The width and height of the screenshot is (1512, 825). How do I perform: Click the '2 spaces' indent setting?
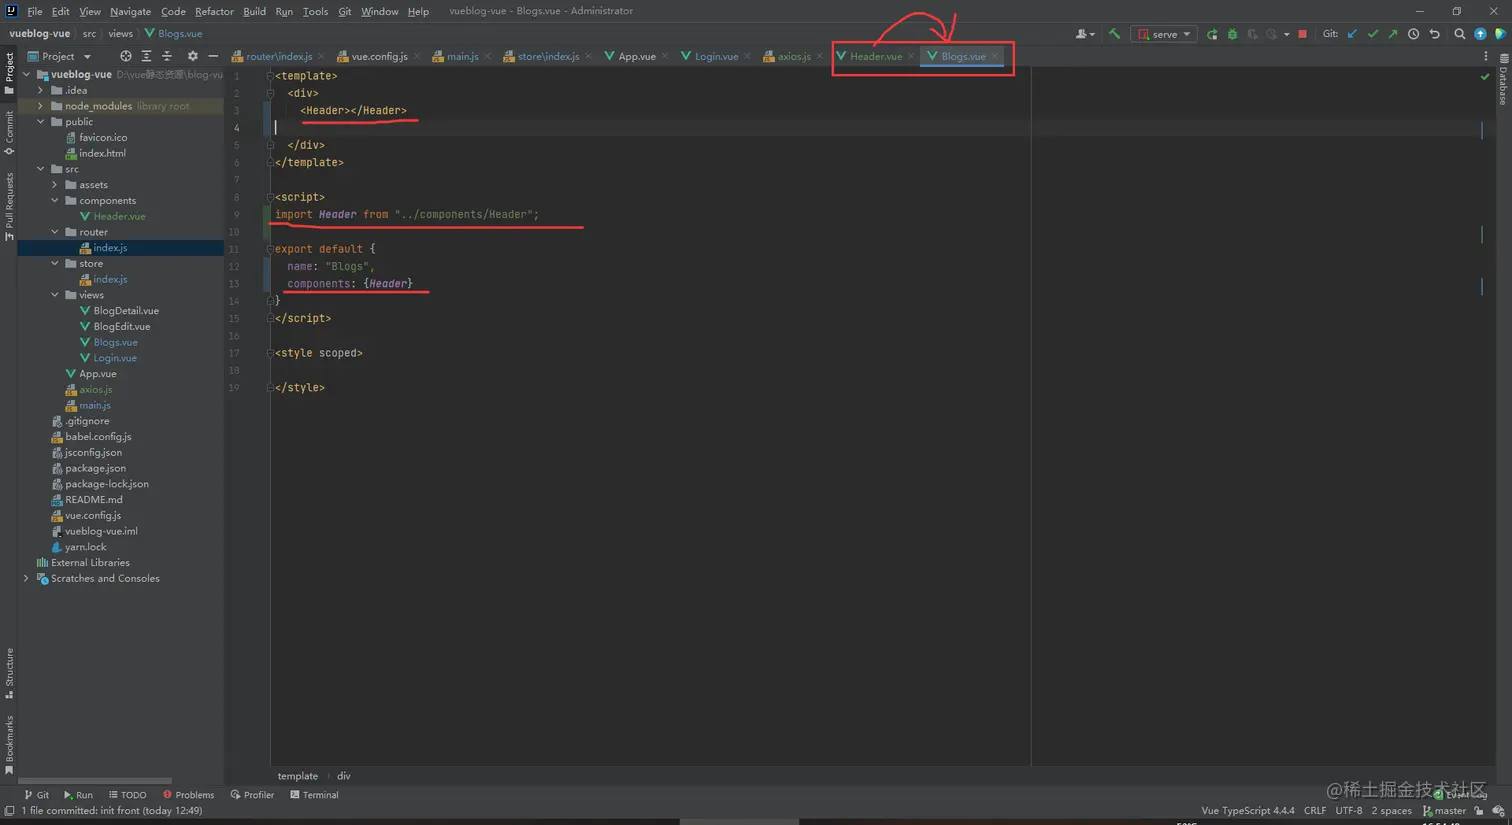(1391, 811)
